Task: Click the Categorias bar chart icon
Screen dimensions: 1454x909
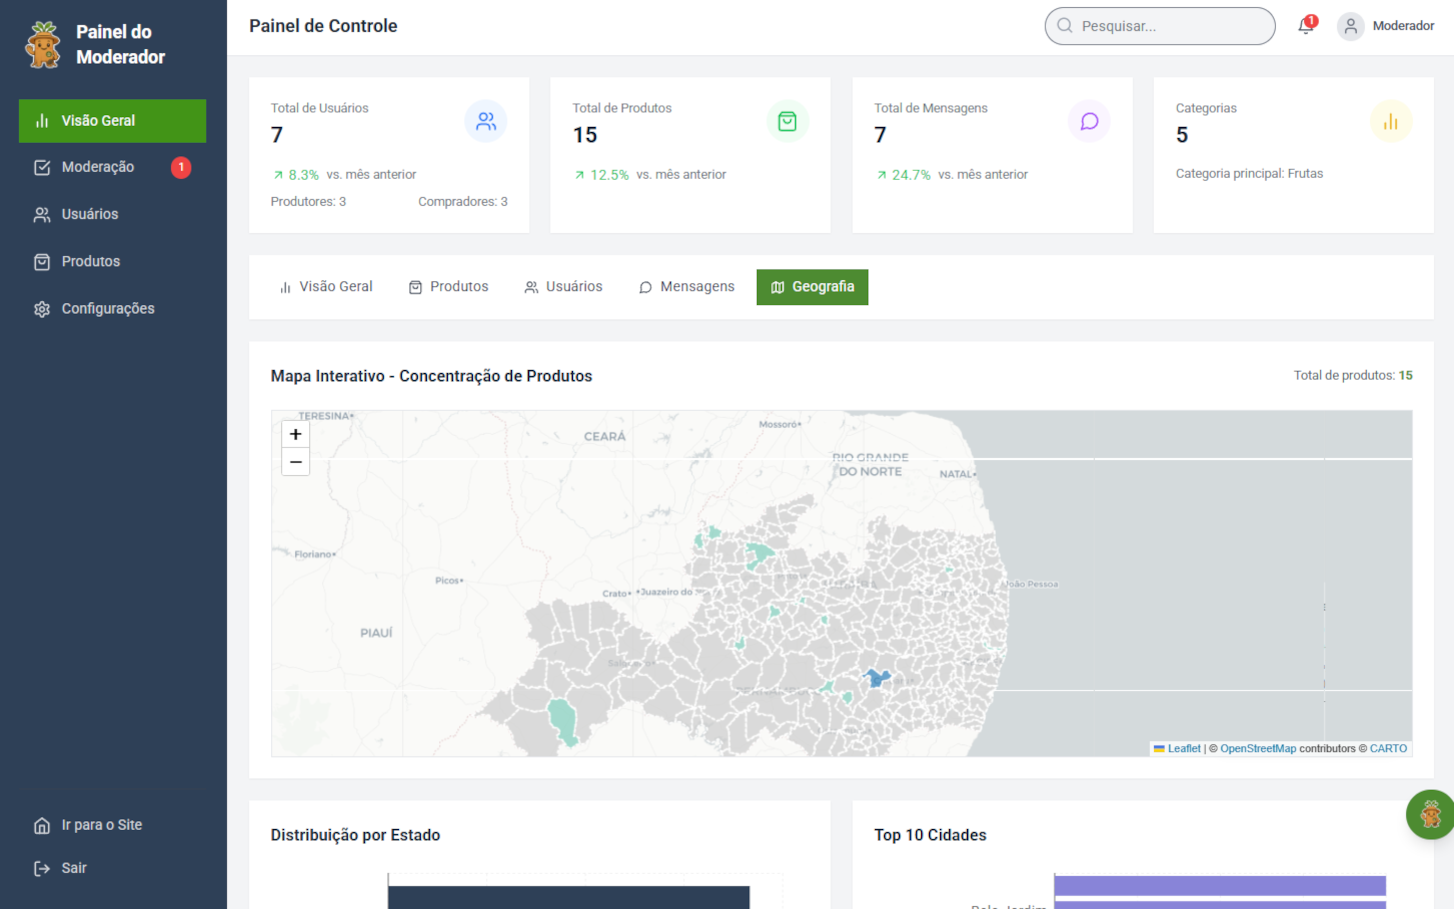Action: coord(1390,122)
